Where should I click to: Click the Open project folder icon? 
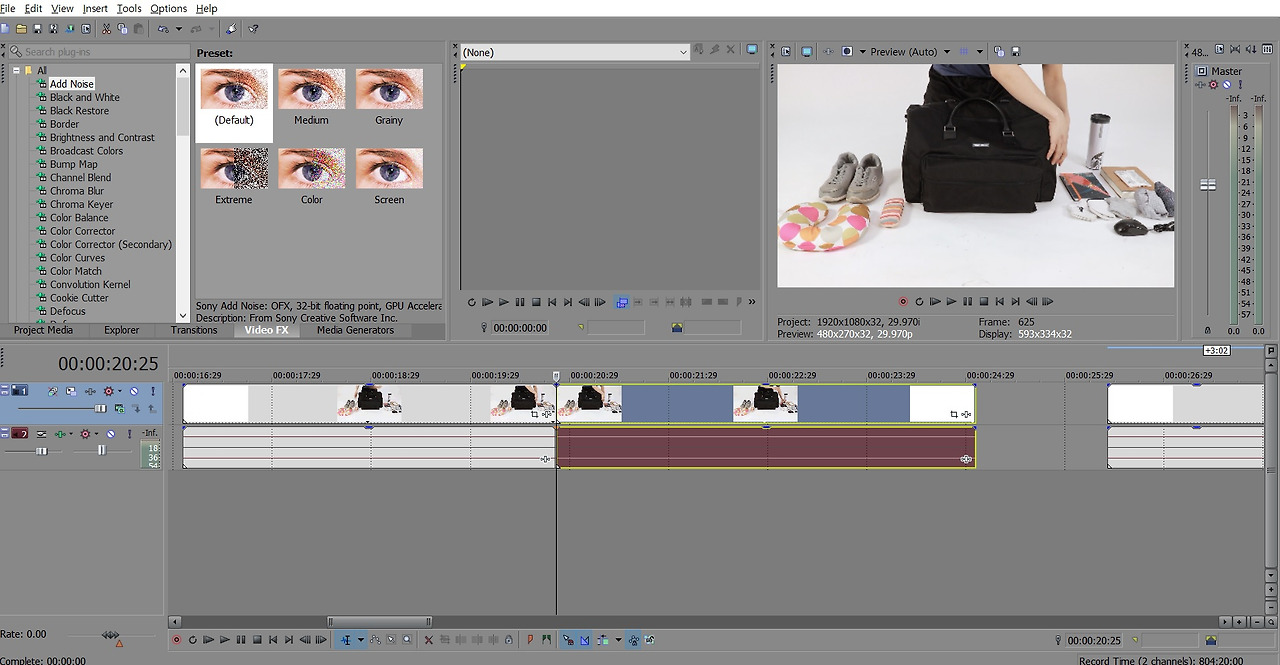pos(21,29)
